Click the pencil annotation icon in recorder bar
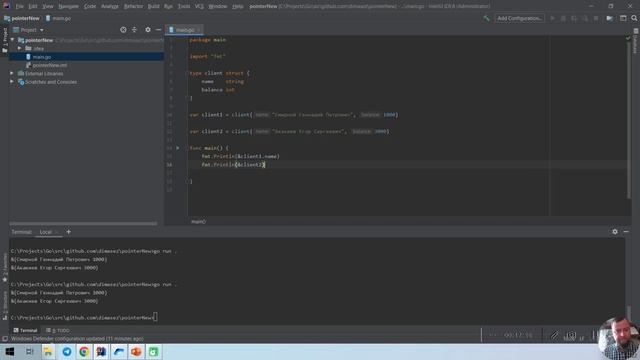 tap(554, 336)
